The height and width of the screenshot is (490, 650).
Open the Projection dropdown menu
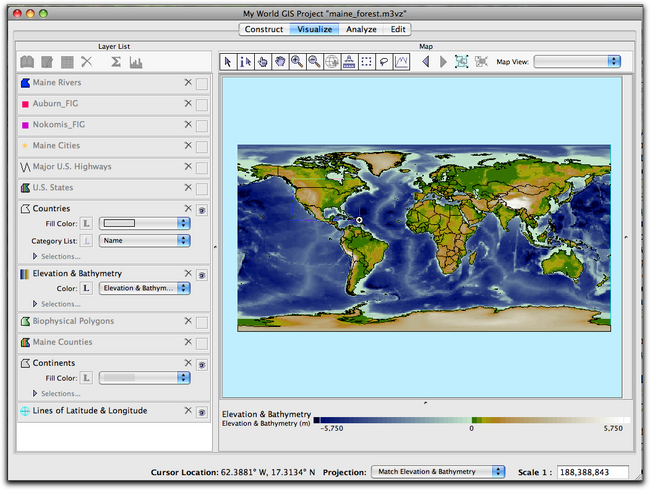[x=438, y=471]
